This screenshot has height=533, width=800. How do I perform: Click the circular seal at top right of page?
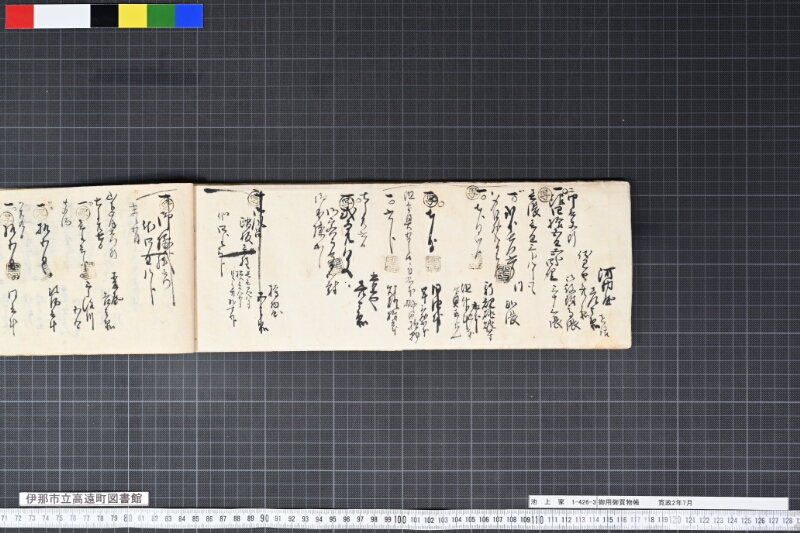click(x=545, y=194)
